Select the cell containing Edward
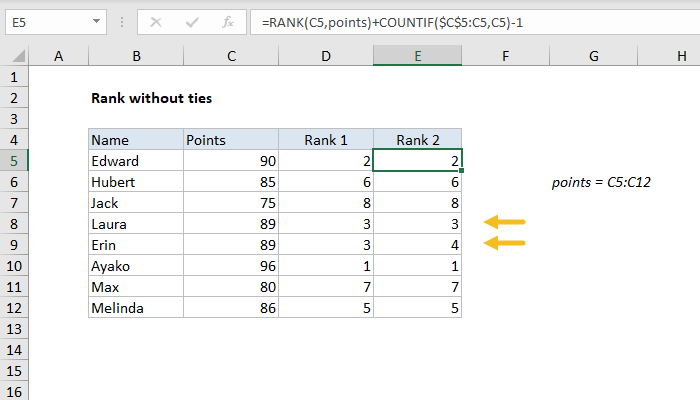 (136, 161)
